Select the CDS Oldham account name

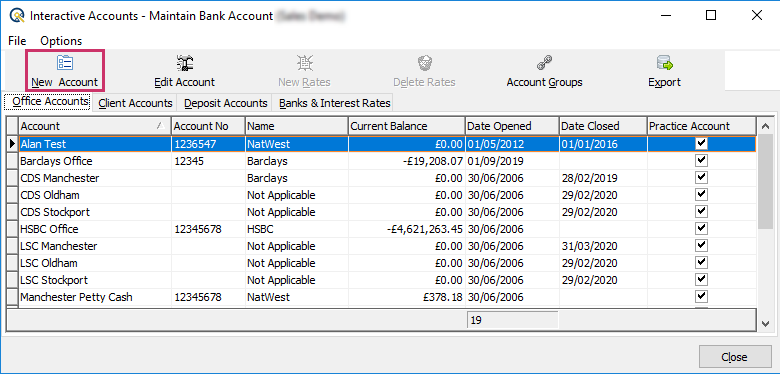click(50, 194)
